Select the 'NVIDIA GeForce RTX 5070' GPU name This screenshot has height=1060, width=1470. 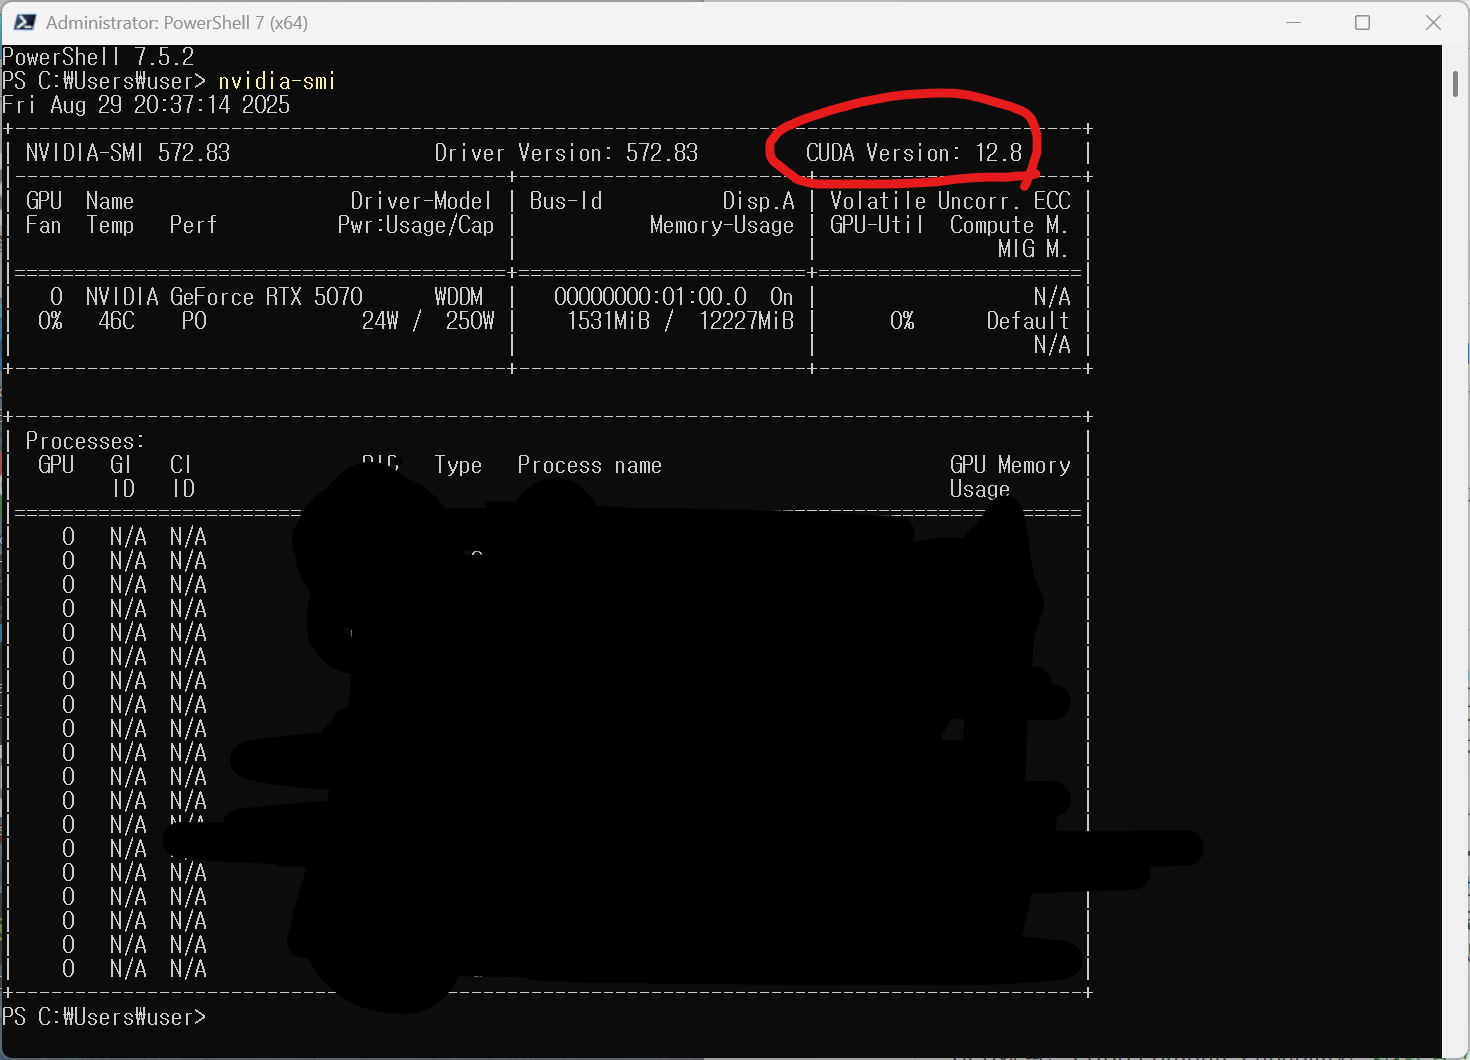point(224,297)
